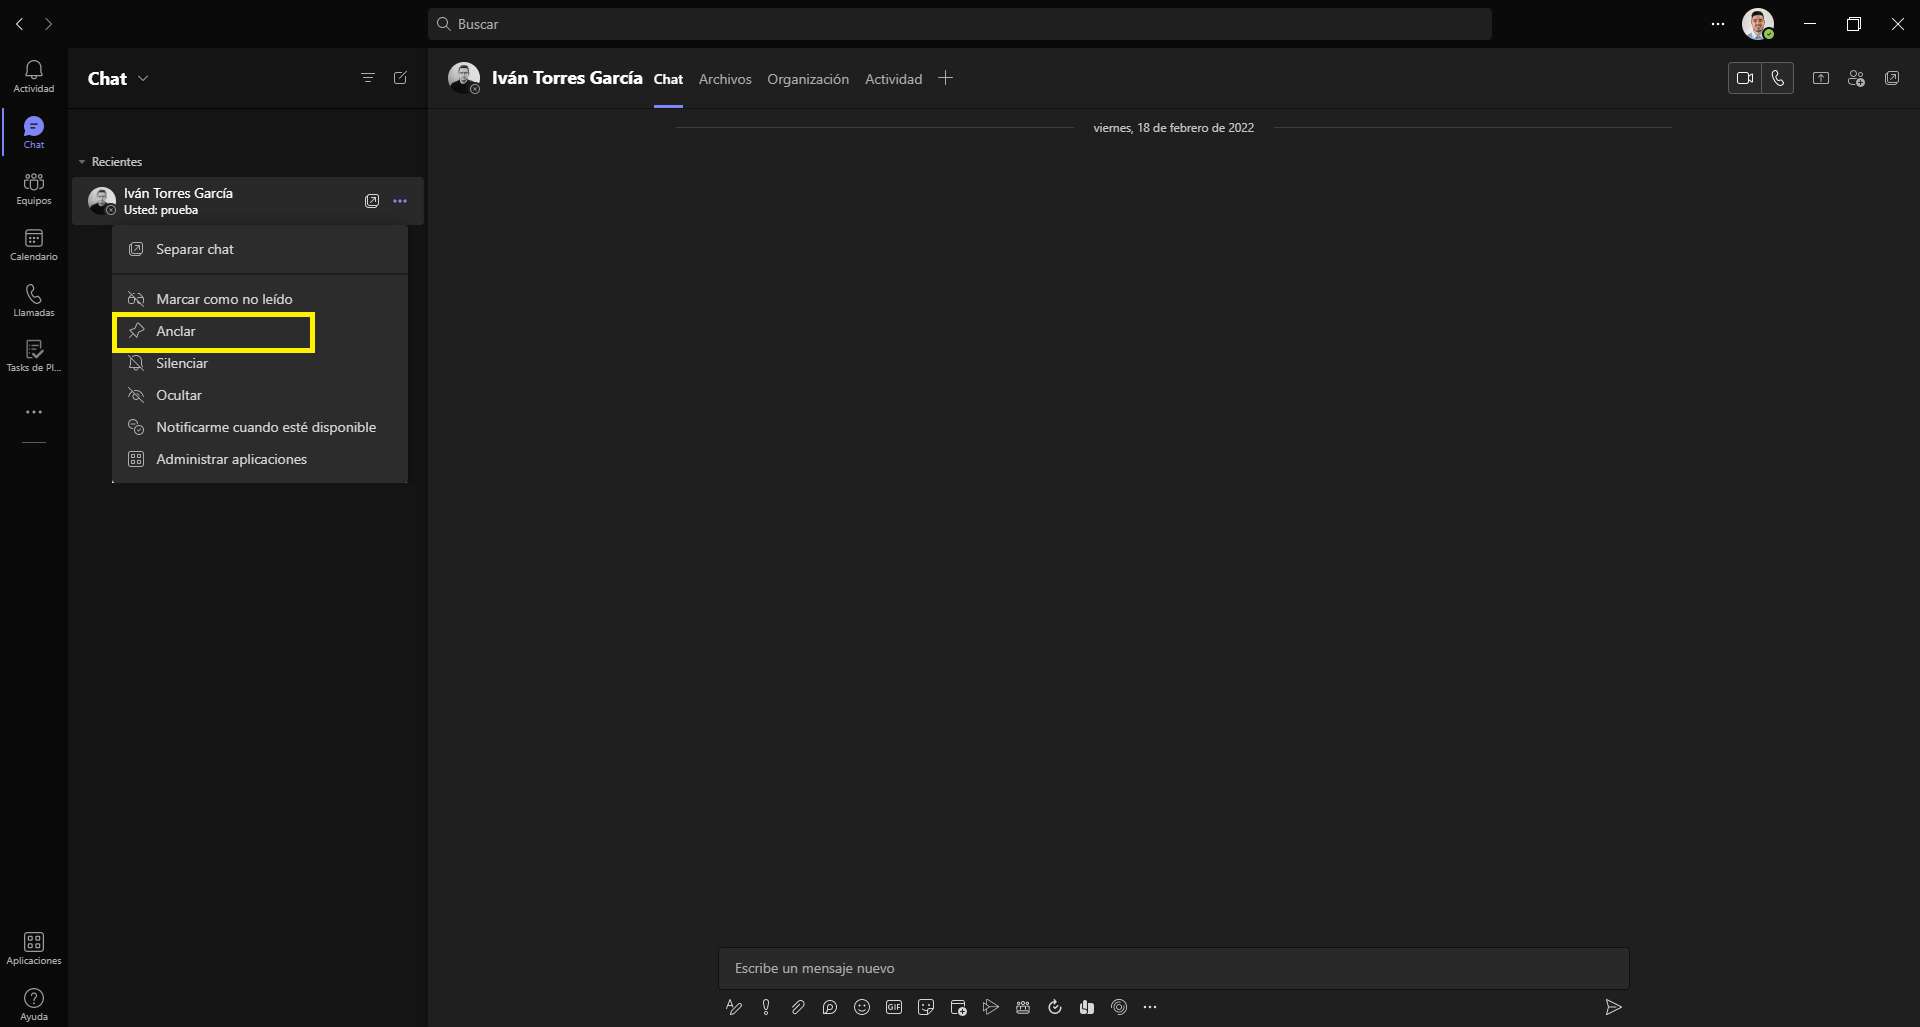Choose Notificarme cuando esté disponible
The image size is (1920, 1027).
(260, 427)
